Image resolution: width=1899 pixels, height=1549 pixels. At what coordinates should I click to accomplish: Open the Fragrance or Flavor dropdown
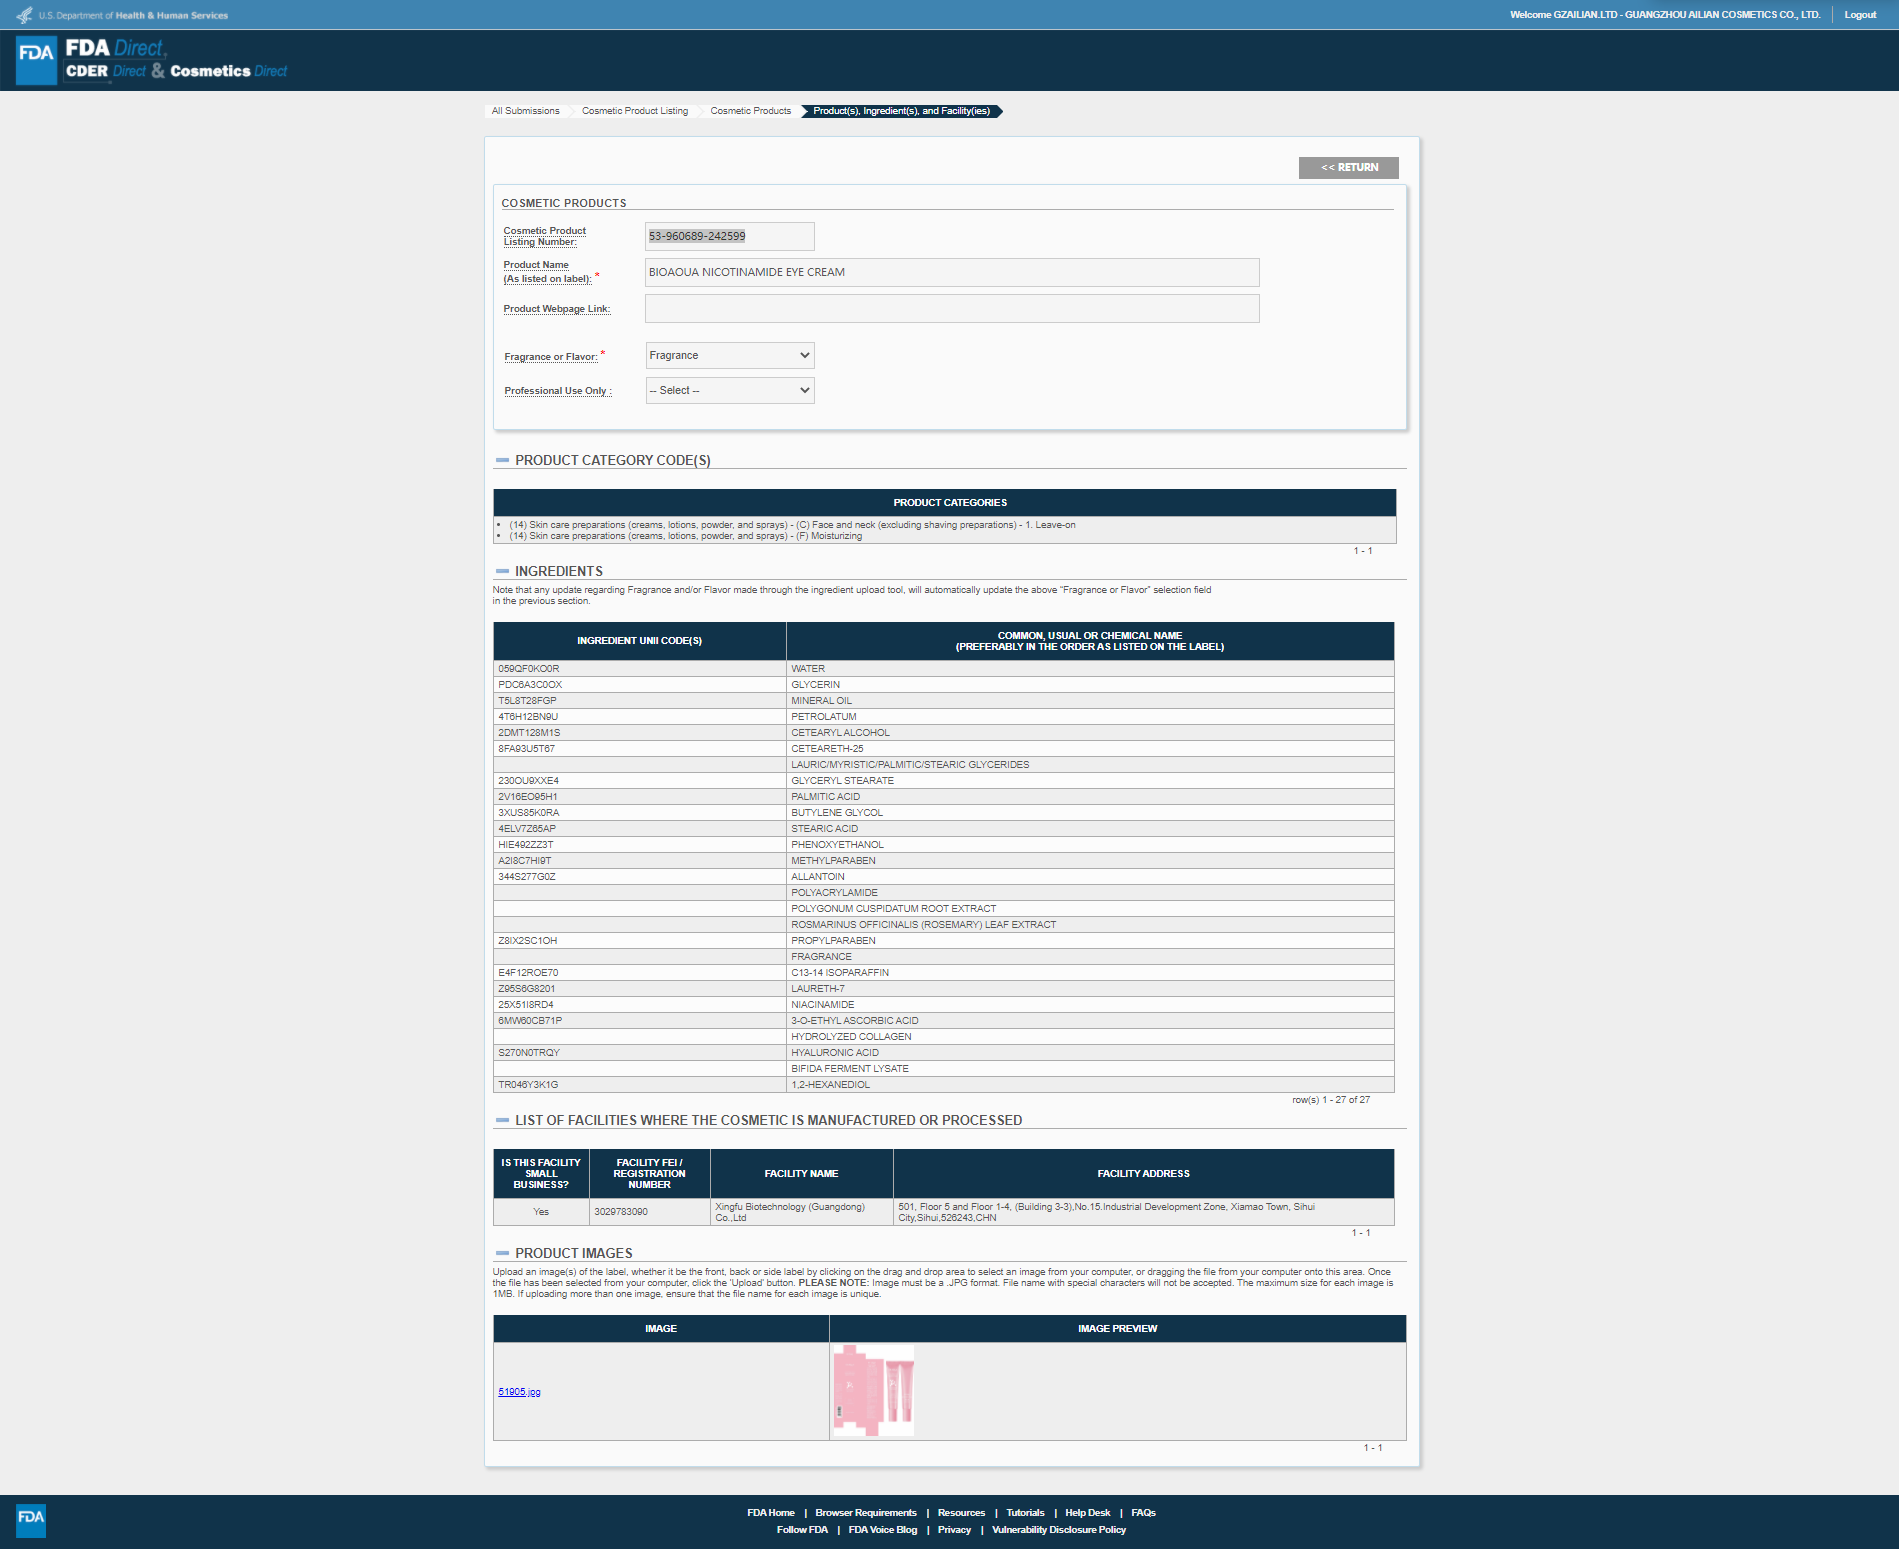(x=729, y=356)
